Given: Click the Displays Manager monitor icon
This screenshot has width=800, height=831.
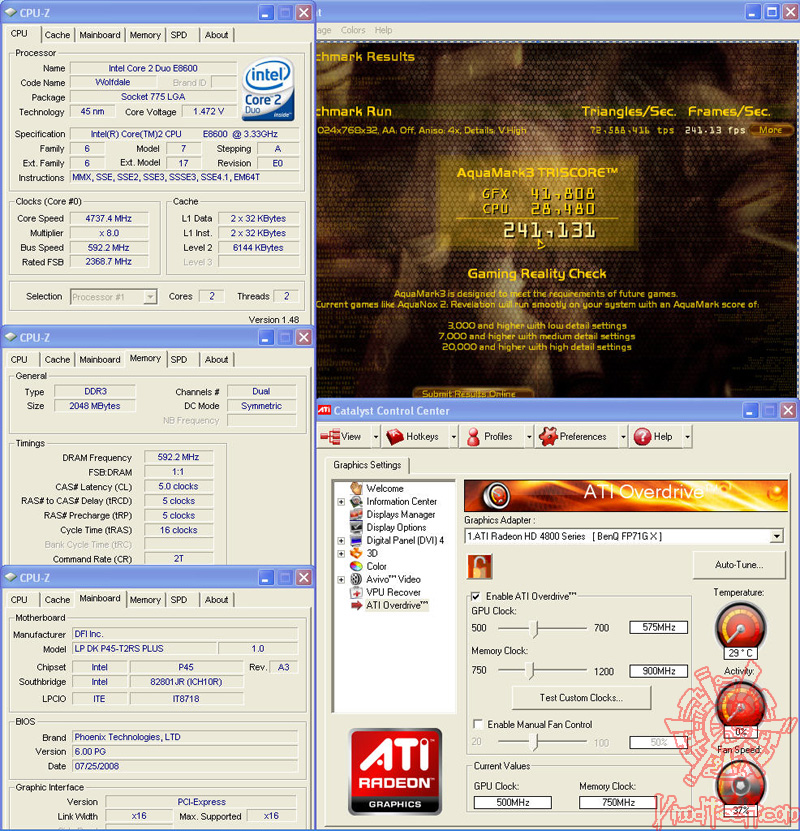Looking at the screenshot, I should [x=356, y=514].
